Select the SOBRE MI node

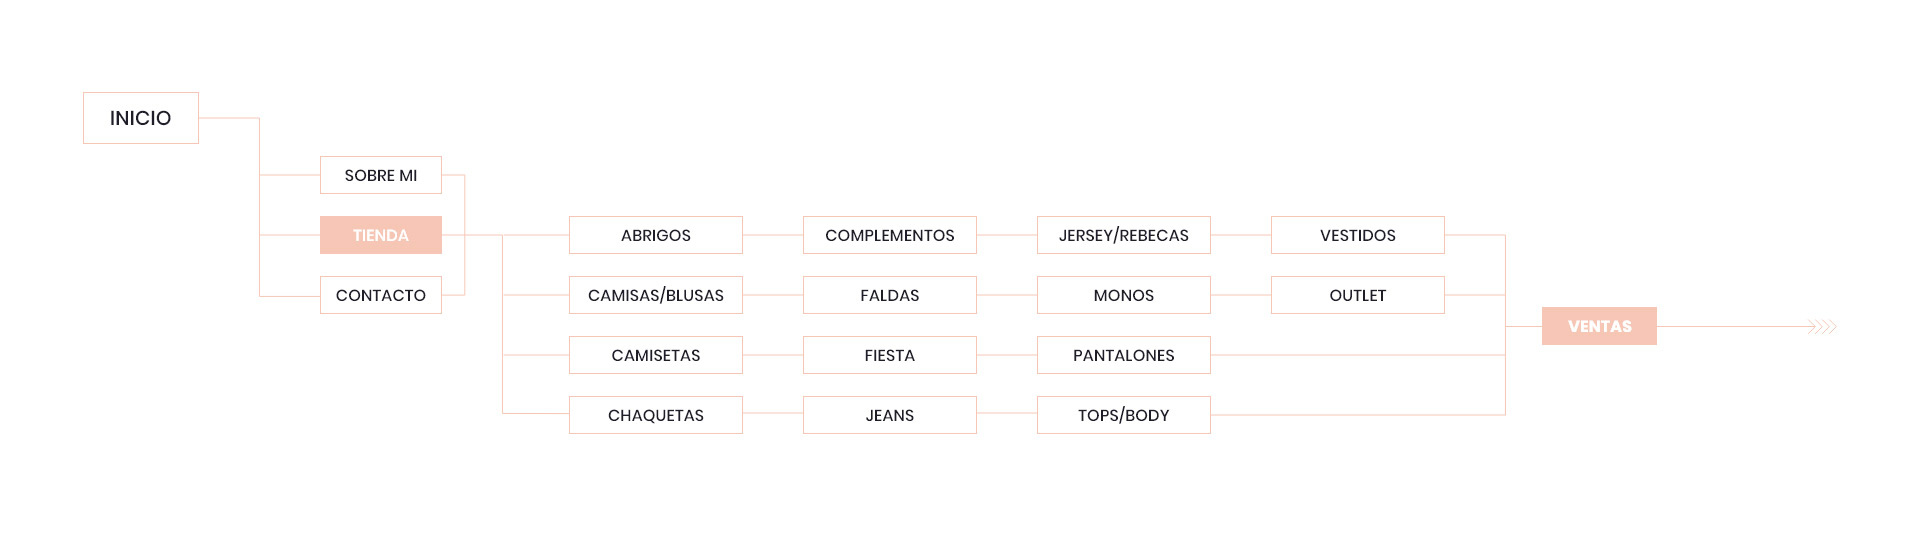pyautogui.click(x=381, y=175)
